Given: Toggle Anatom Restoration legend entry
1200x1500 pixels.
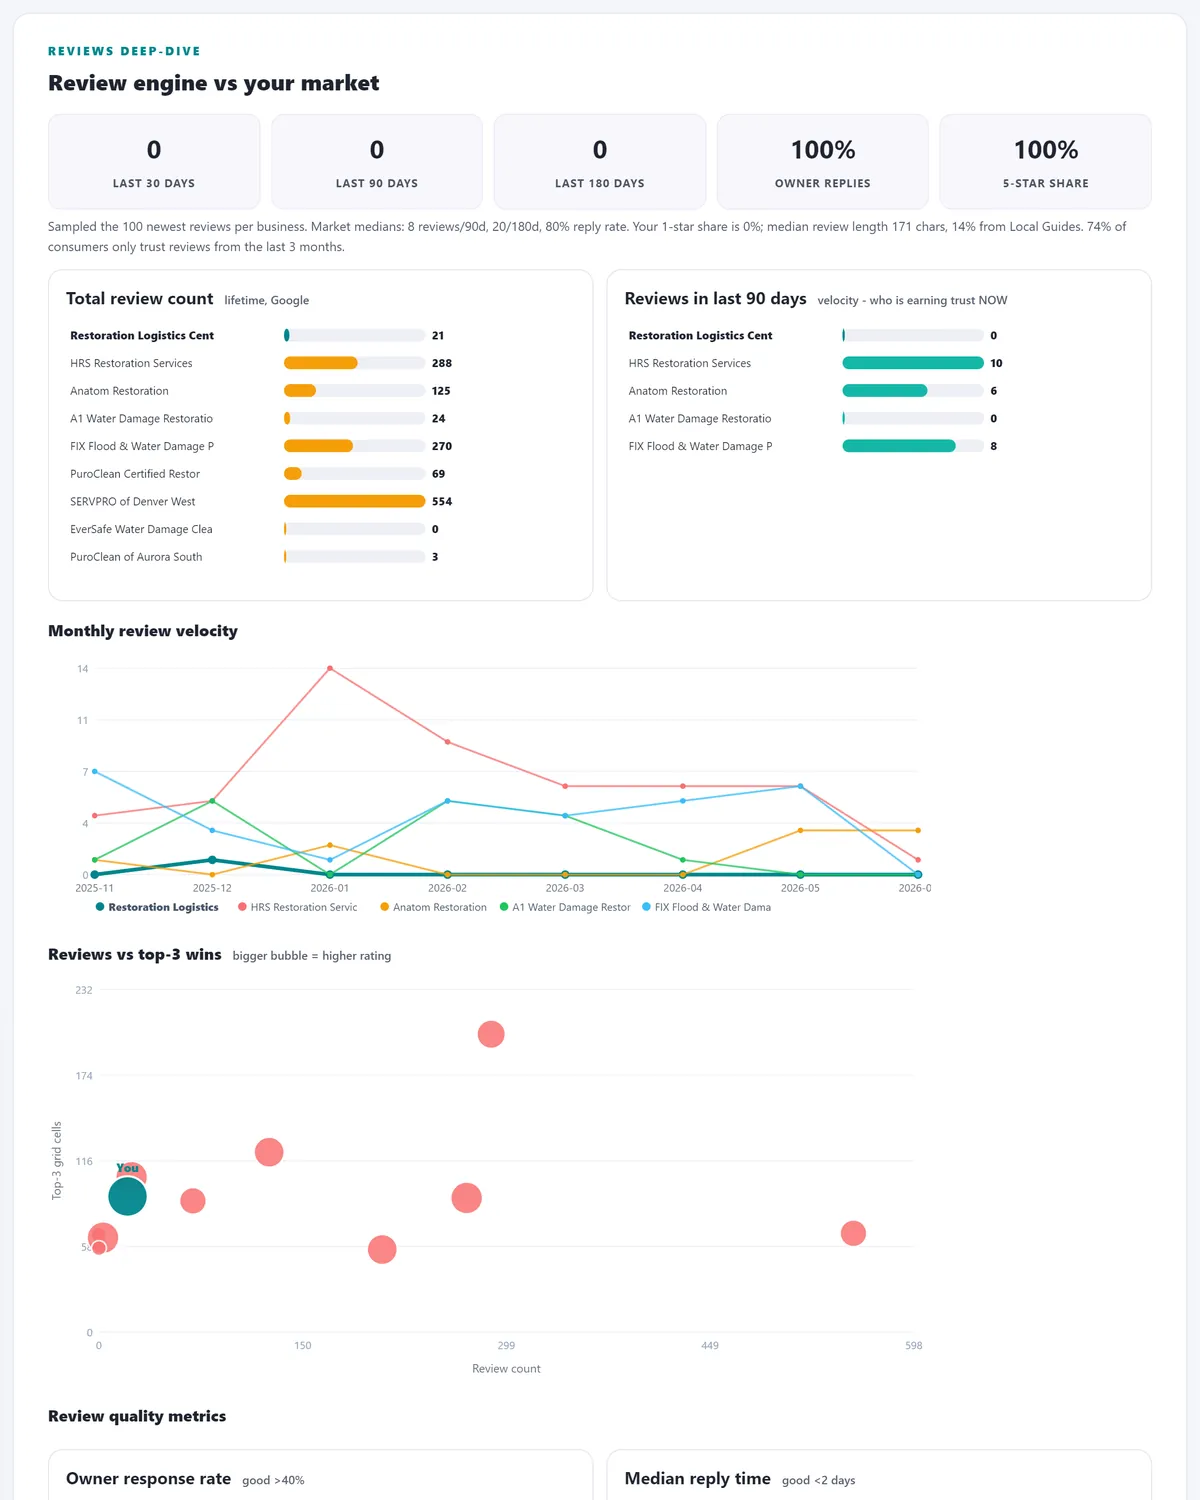Looking at the screenshot, I should click(x=433, y=907).
